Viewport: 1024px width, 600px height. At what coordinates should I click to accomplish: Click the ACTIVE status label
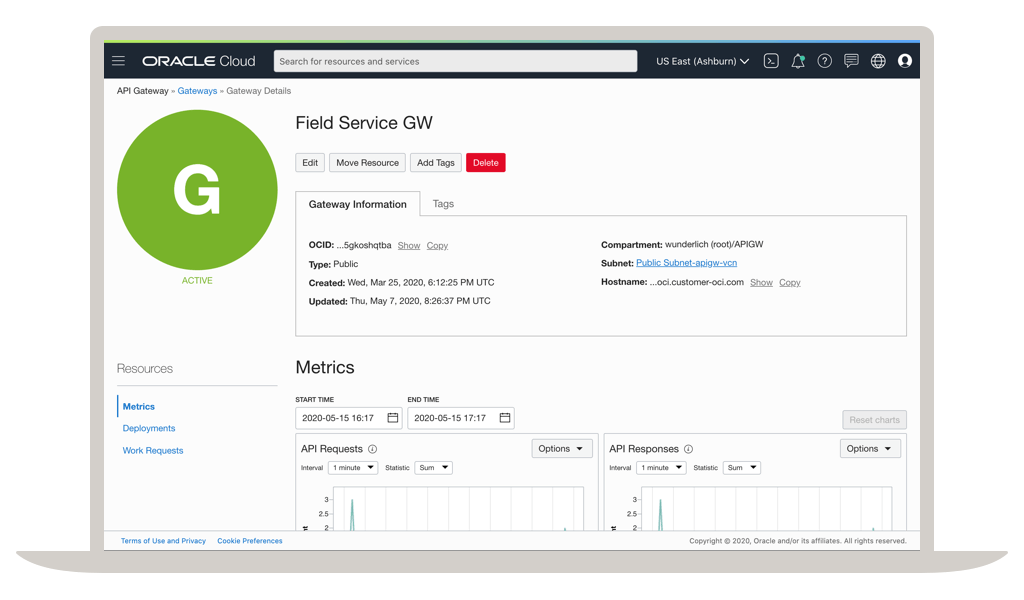click(197, 281)
